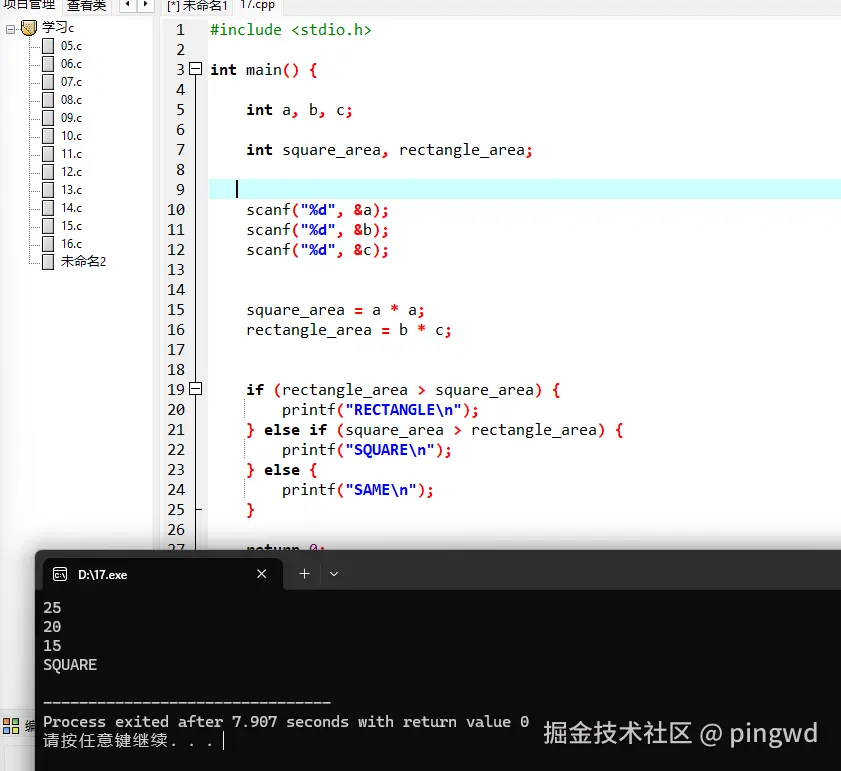Open file 10.c in the project tree

tap(71, 136)
